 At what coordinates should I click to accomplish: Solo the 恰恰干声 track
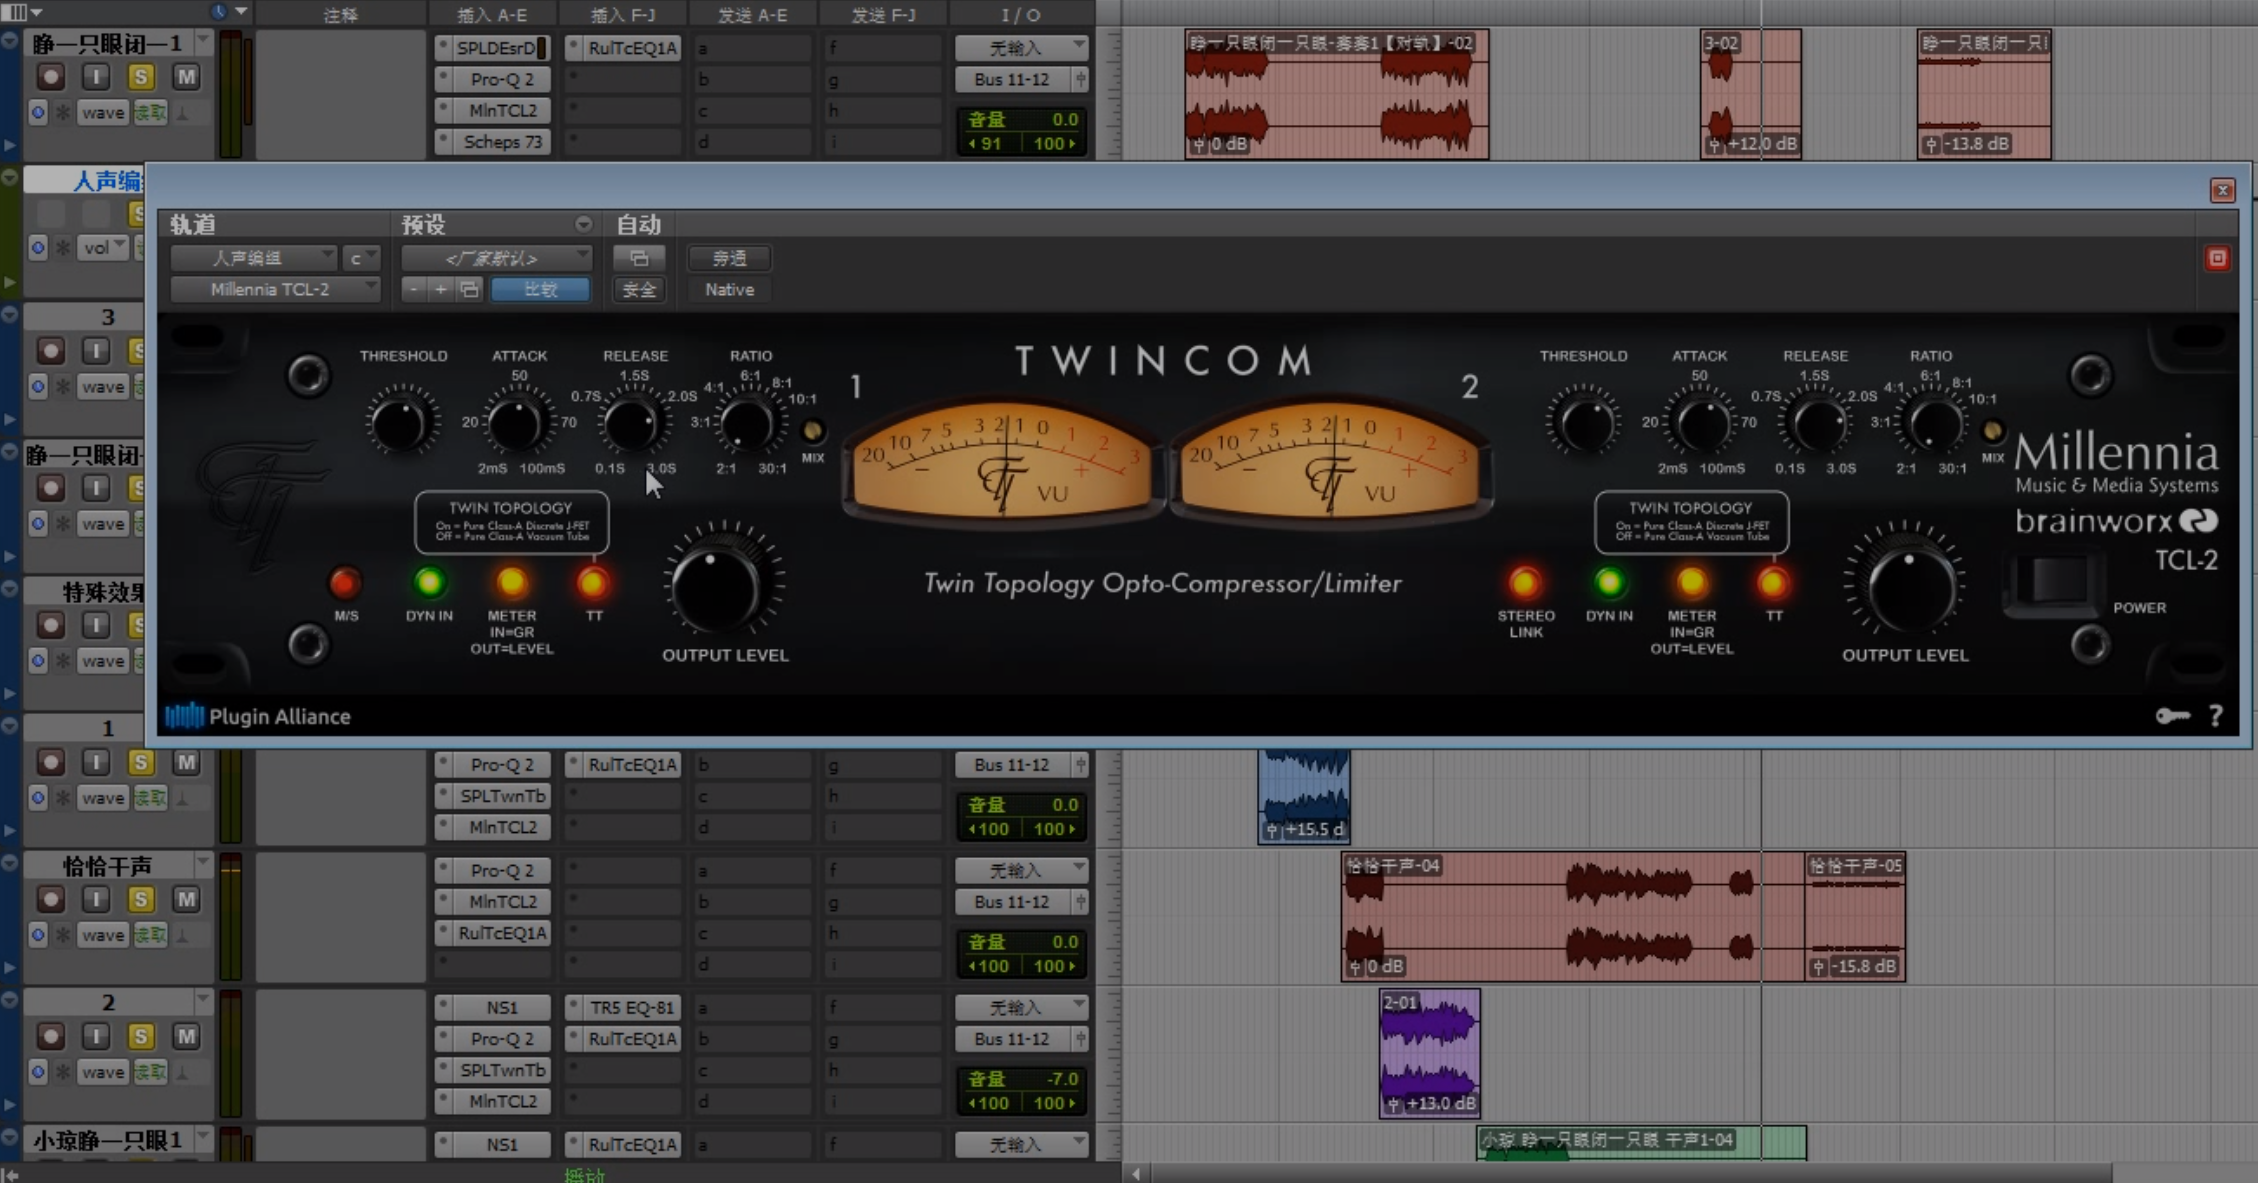click(x=141, y=899)
